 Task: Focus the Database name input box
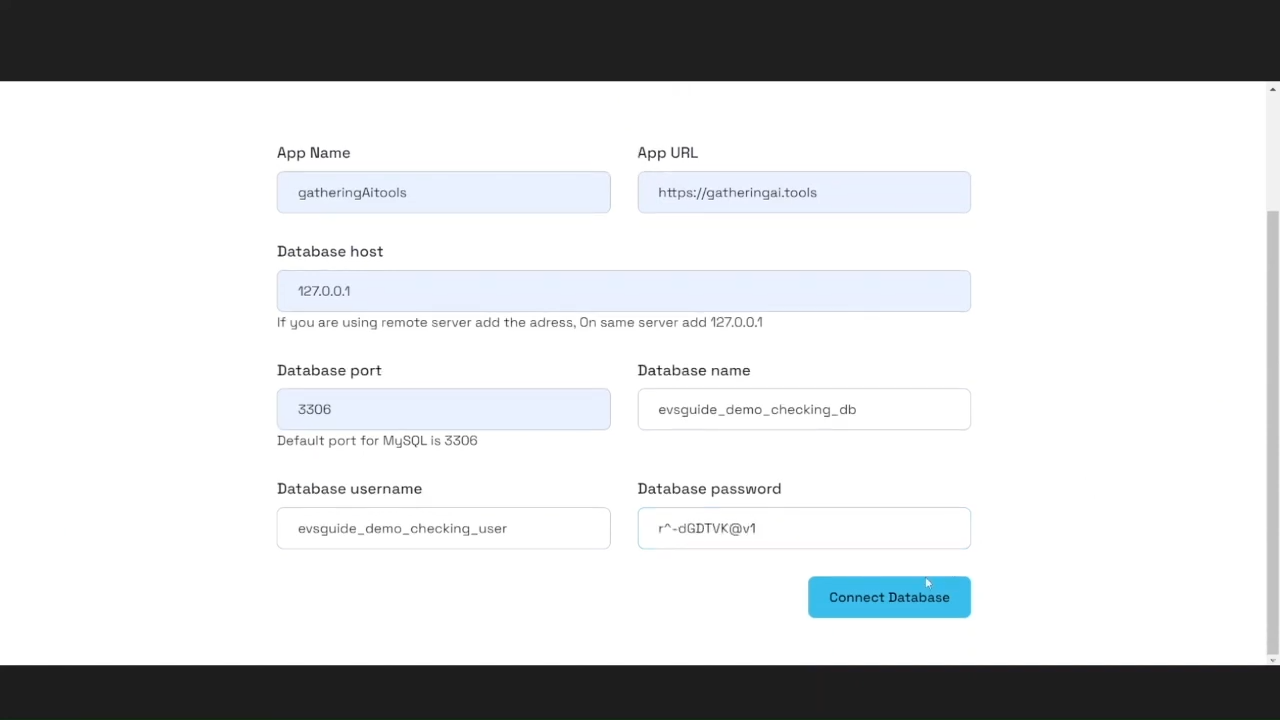click(x=803, y=409)
